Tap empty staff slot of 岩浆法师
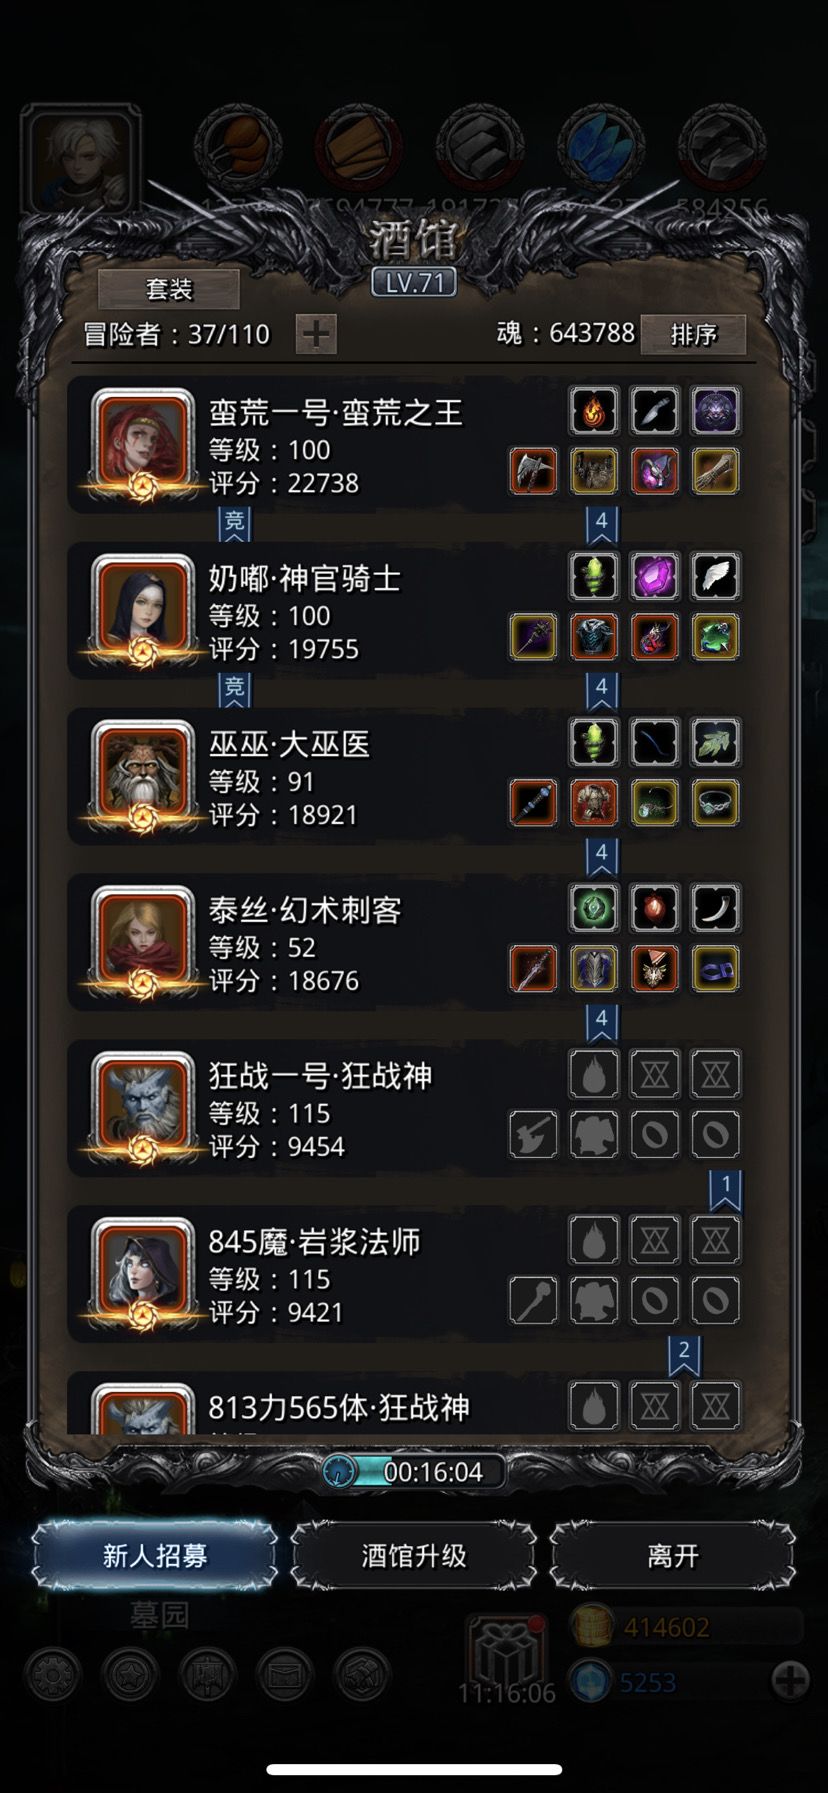This screenshot has height=1793, width=828. pyautogui.click(x=533, y=1301)
